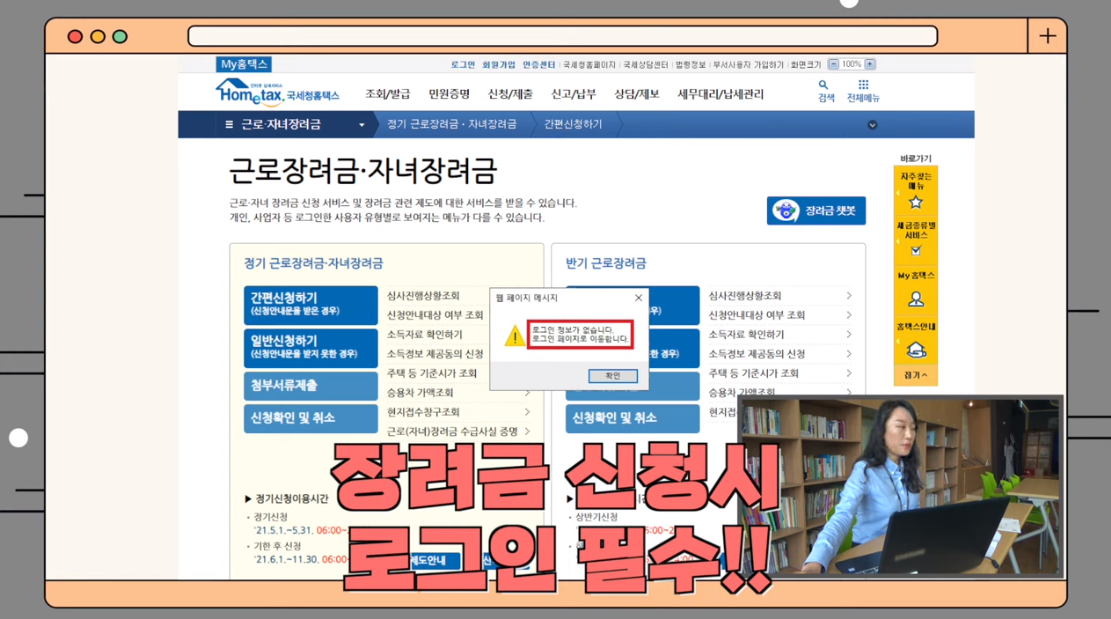Click the plus new-tab icon in browser frame

tap(1047, 36)
